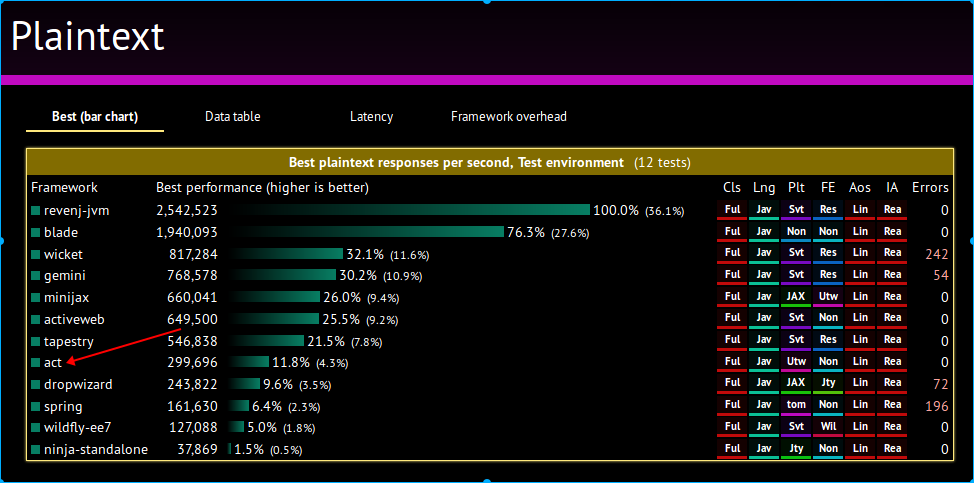Click the 2,542,523 performance value
This screenshot has width=974, height=483.
click(187, 211)
